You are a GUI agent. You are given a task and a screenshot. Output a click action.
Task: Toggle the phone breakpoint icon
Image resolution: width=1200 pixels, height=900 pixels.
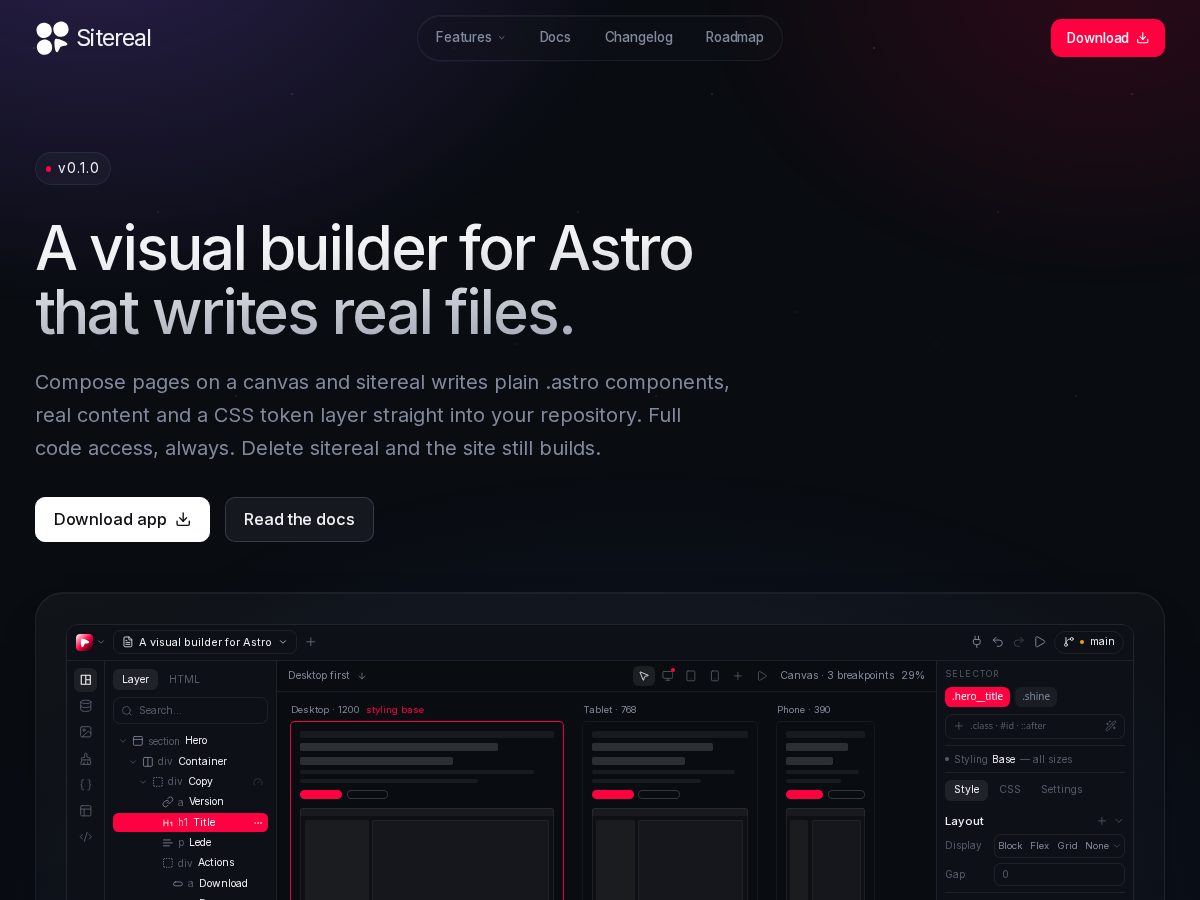point(715,676)
